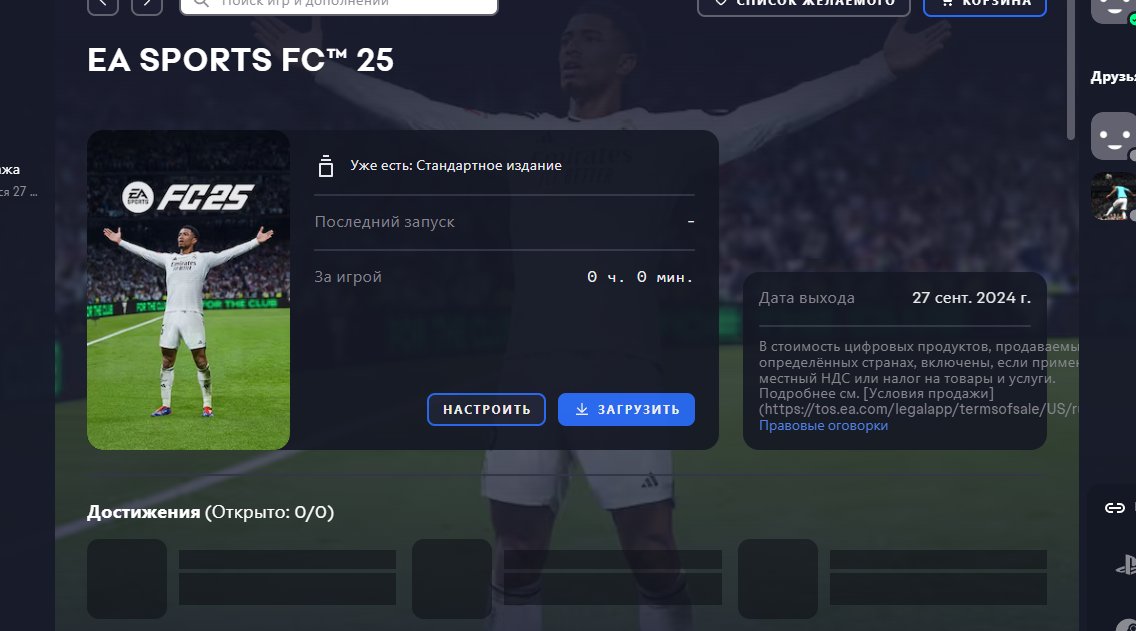Click the first achievement placeholder tile
Screen dimensions: 1136x631
[x=127, y=578]
